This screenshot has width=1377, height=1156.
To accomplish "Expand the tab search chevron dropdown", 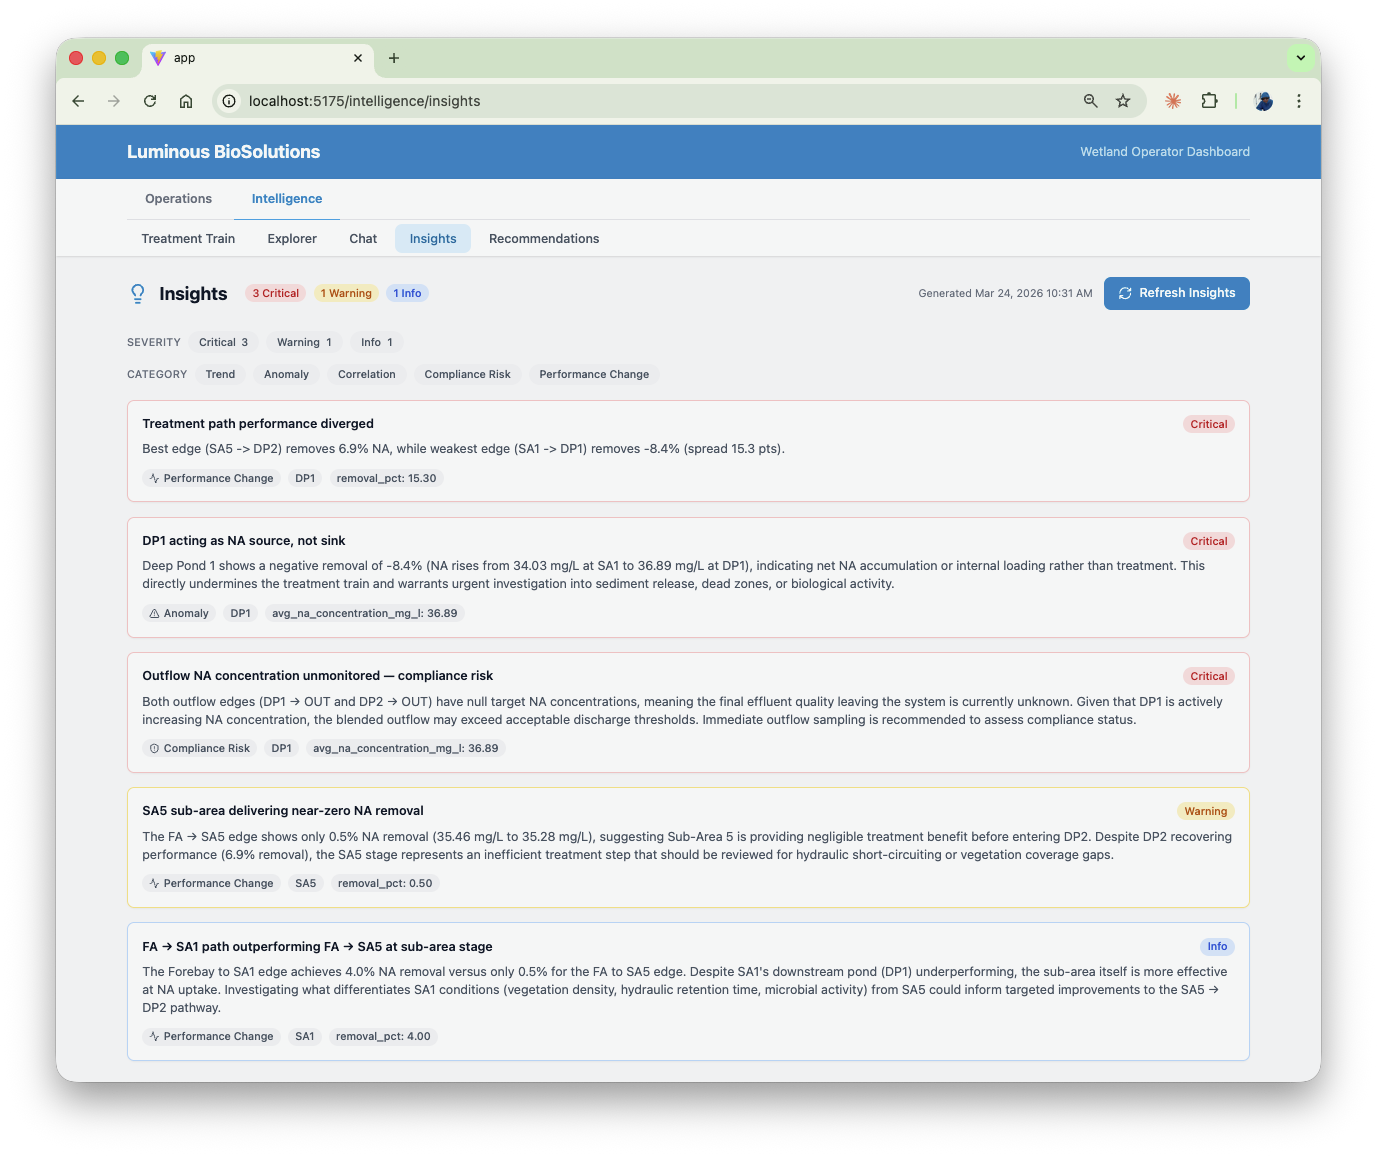I will click(x=1301, y=58).
